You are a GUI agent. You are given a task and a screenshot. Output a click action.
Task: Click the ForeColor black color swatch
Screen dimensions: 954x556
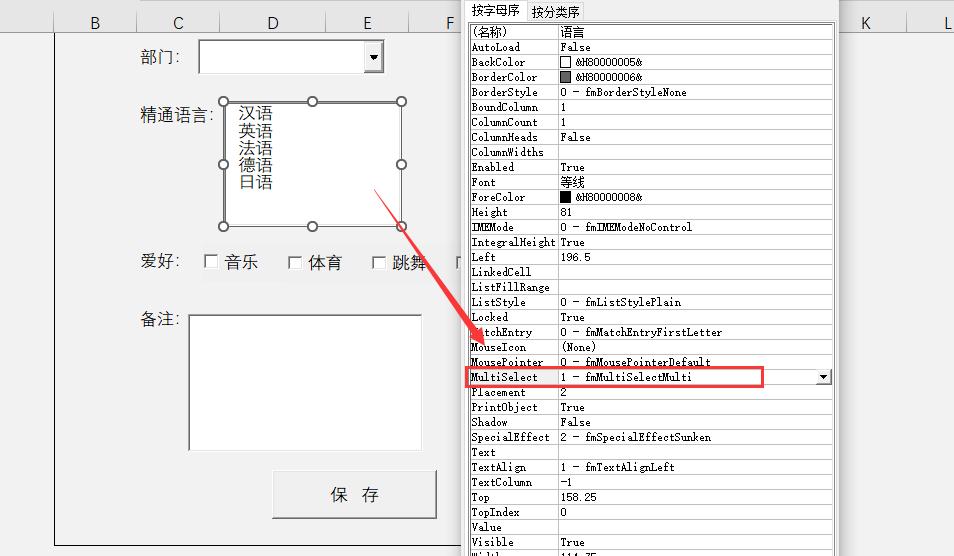(565, 197)
